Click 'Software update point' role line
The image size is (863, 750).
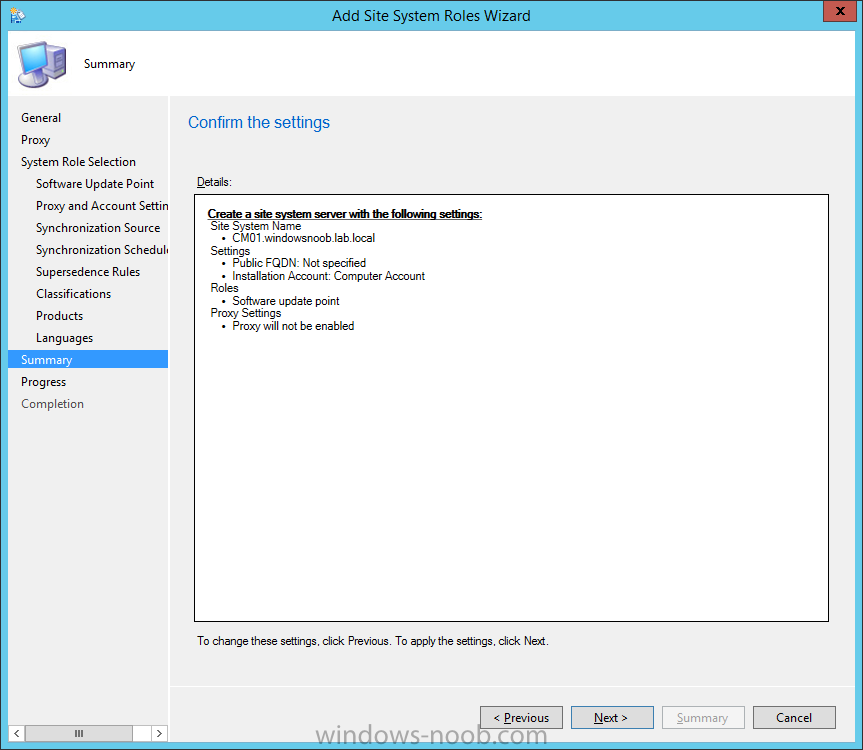(286, 301)
